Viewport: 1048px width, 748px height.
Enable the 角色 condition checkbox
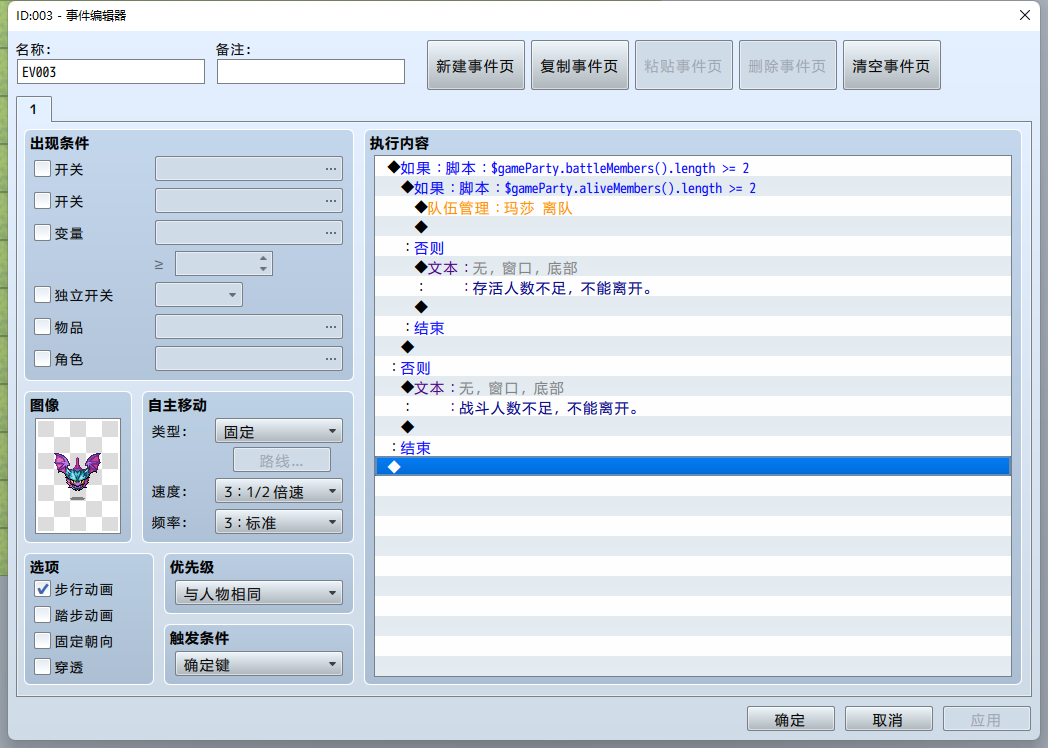[42, 359]
